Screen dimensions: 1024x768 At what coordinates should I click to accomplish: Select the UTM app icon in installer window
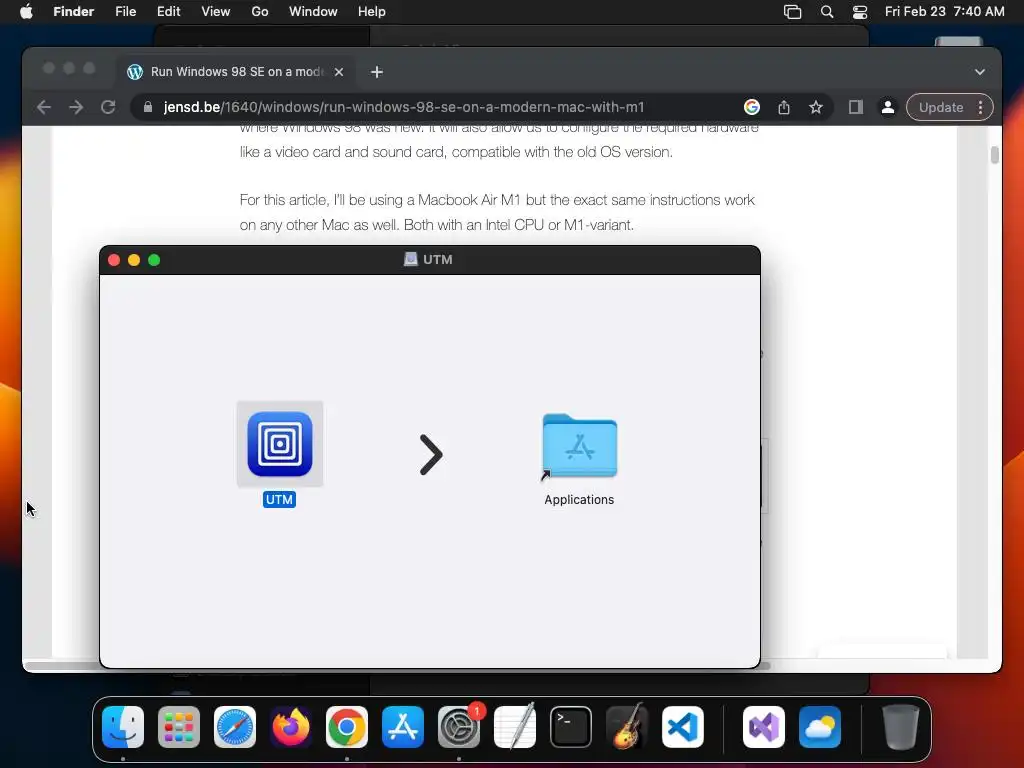tap(280, 444)
